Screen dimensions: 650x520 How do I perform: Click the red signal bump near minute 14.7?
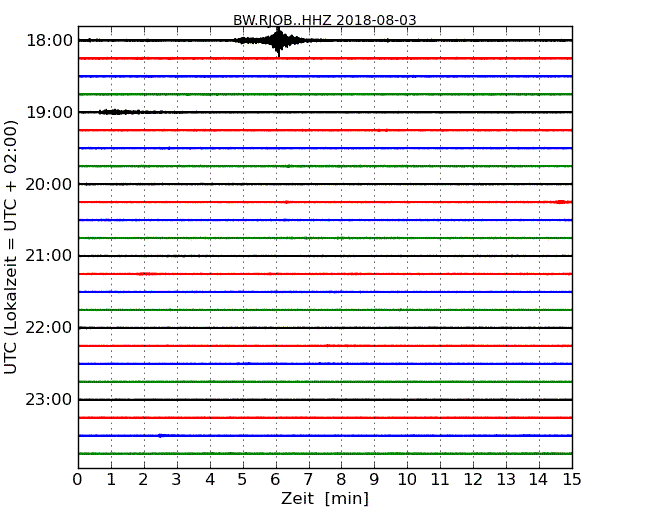(x=561, y=202)
